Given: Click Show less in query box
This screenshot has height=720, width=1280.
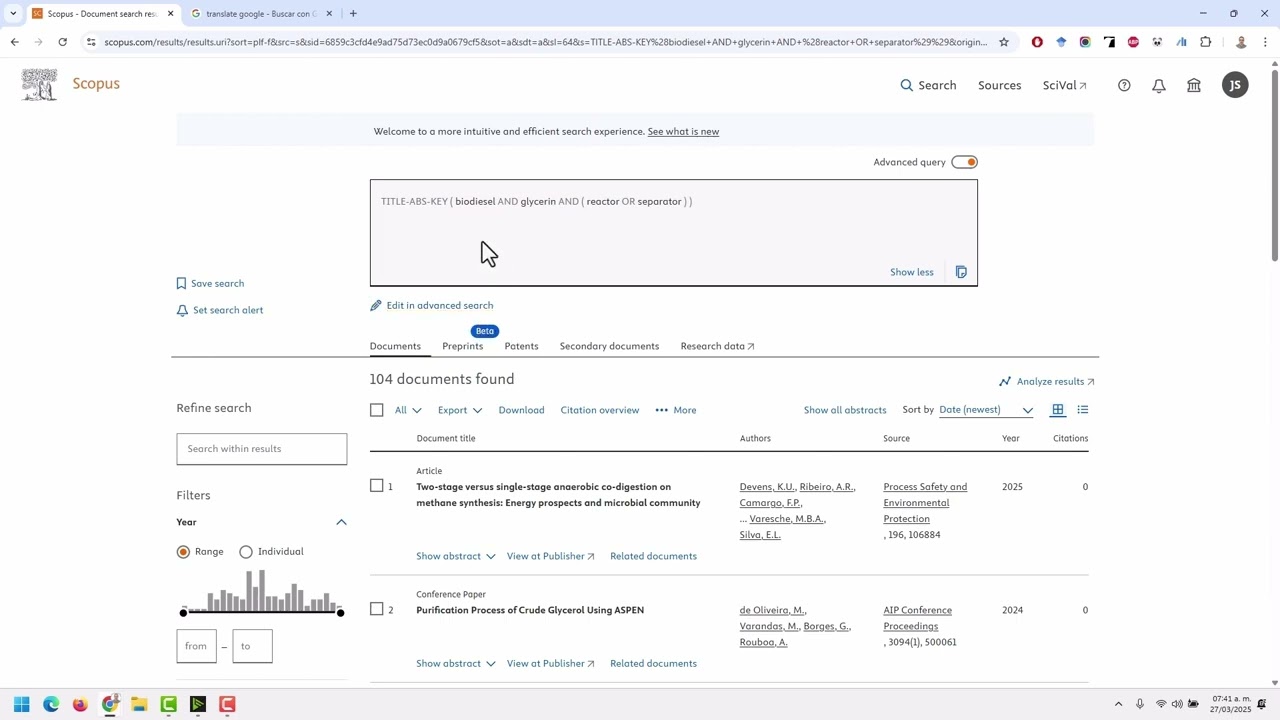Looking at the screenshot, I should pos(911,272).
